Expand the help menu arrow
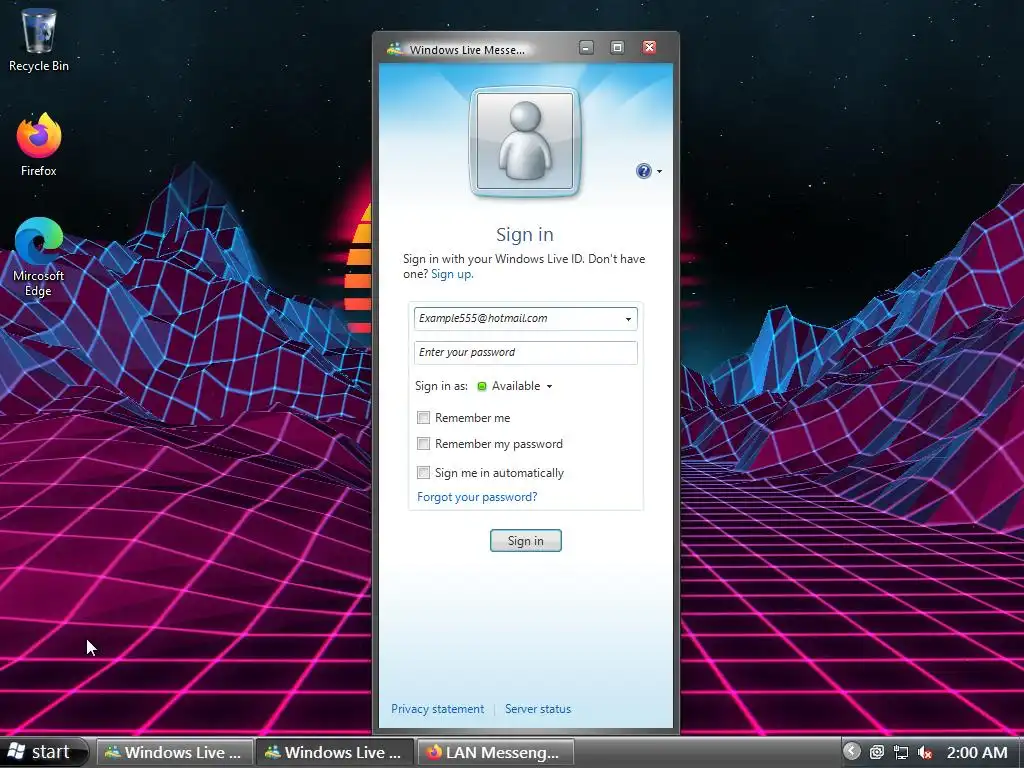 click(x=659, y=172)
